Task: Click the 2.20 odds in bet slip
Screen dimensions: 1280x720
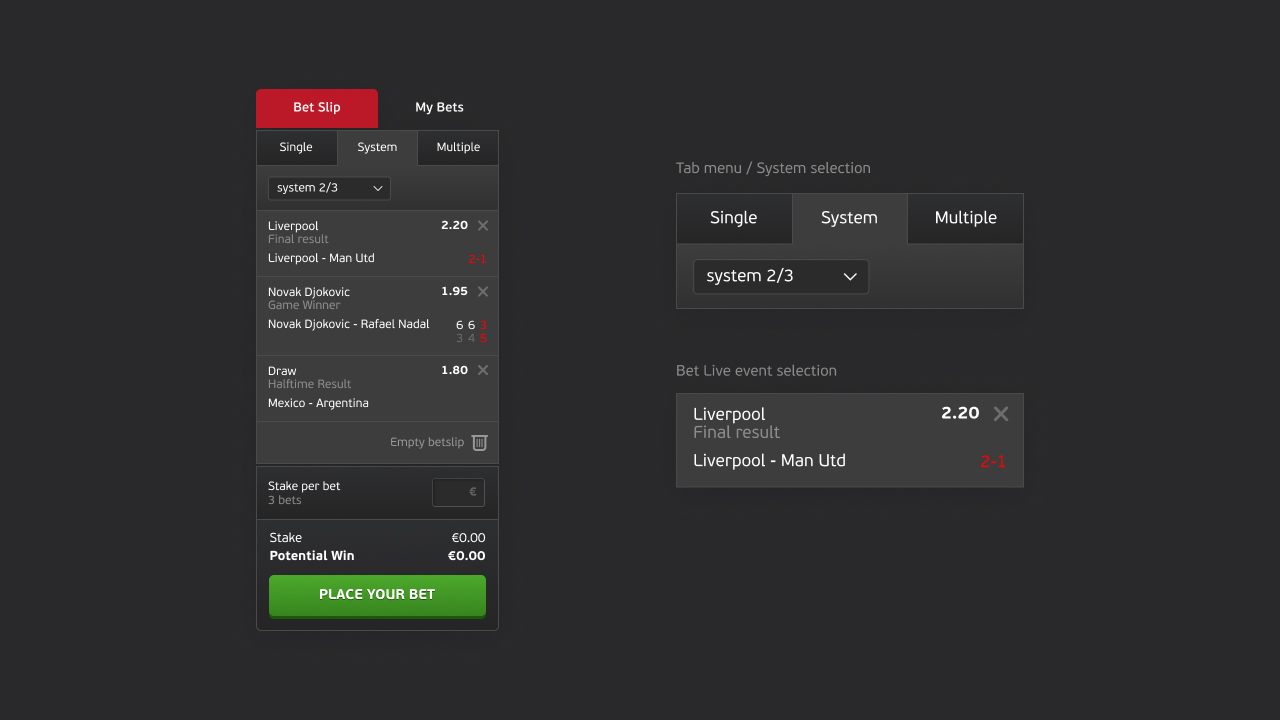Action: coord(454,226)
